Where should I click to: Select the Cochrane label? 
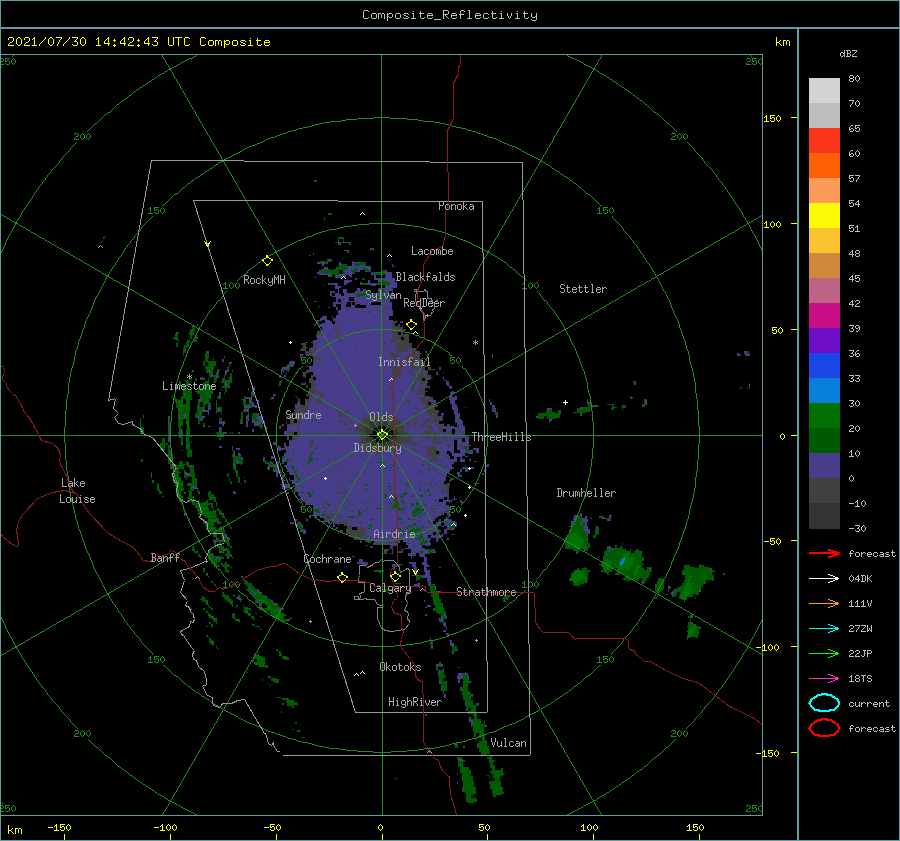point(327,559)
